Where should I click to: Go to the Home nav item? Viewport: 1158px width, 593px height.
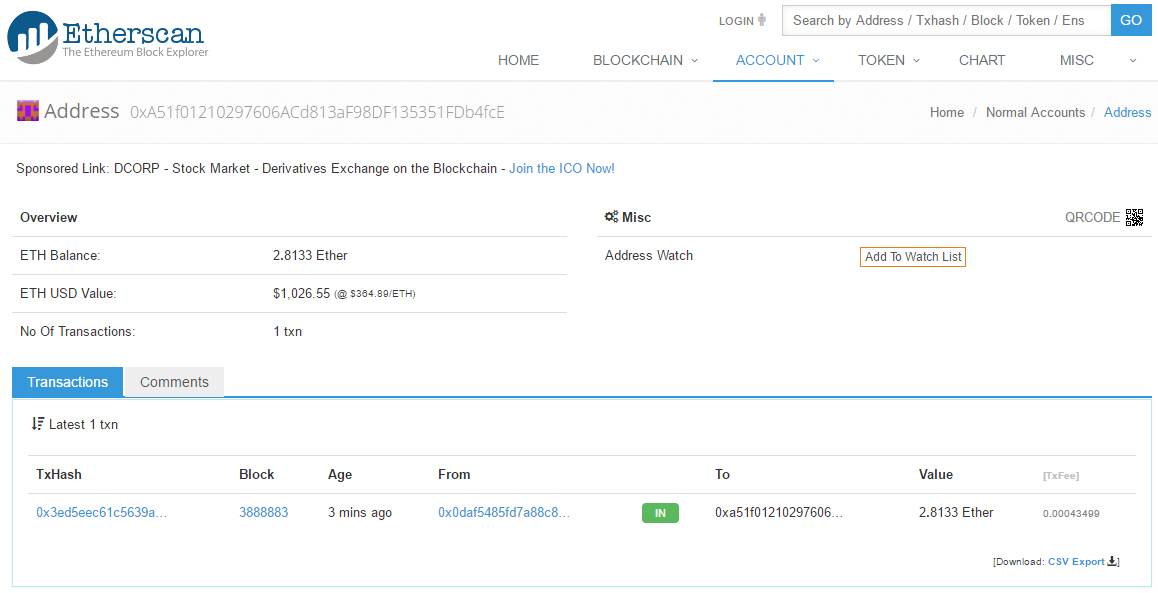tap(518, 60)
